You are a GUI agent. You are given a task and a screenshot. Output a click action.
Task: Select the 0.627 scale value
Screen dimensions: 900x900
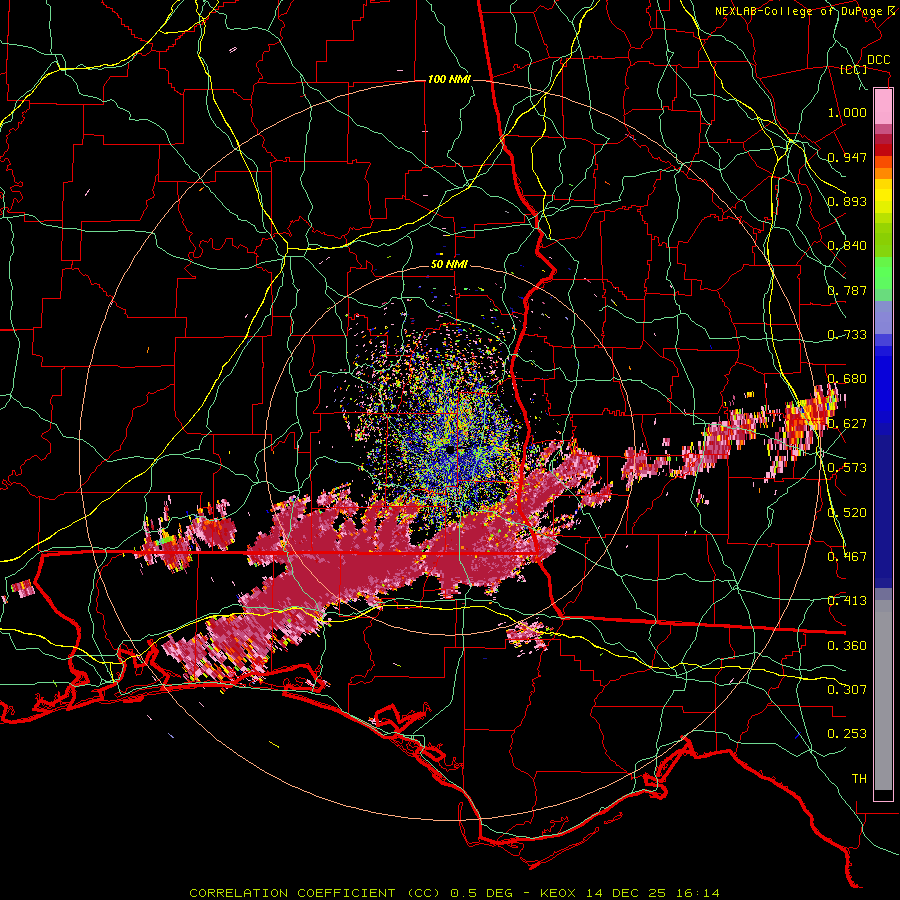tap(847, 424)
